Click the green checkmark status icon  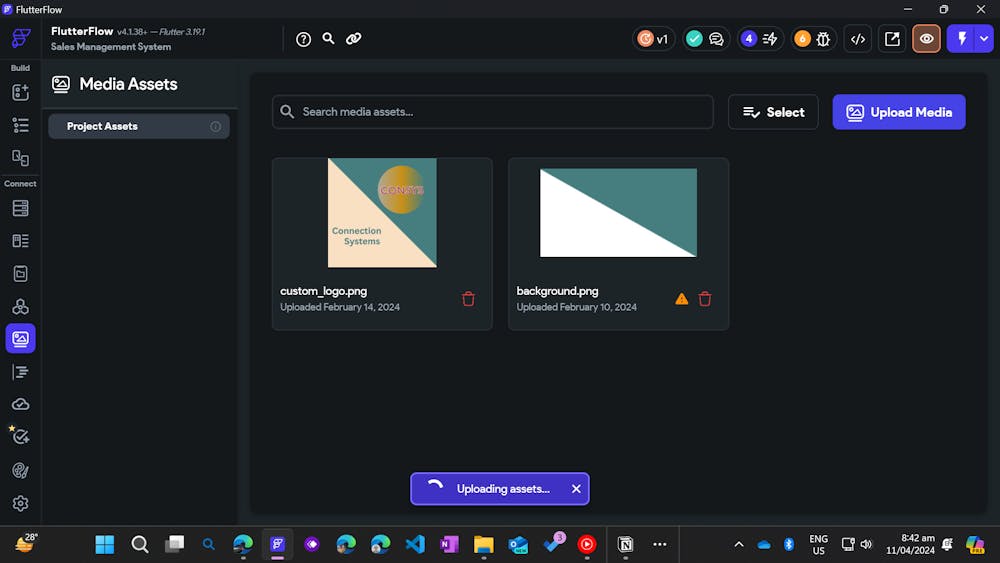click(694, 39)
